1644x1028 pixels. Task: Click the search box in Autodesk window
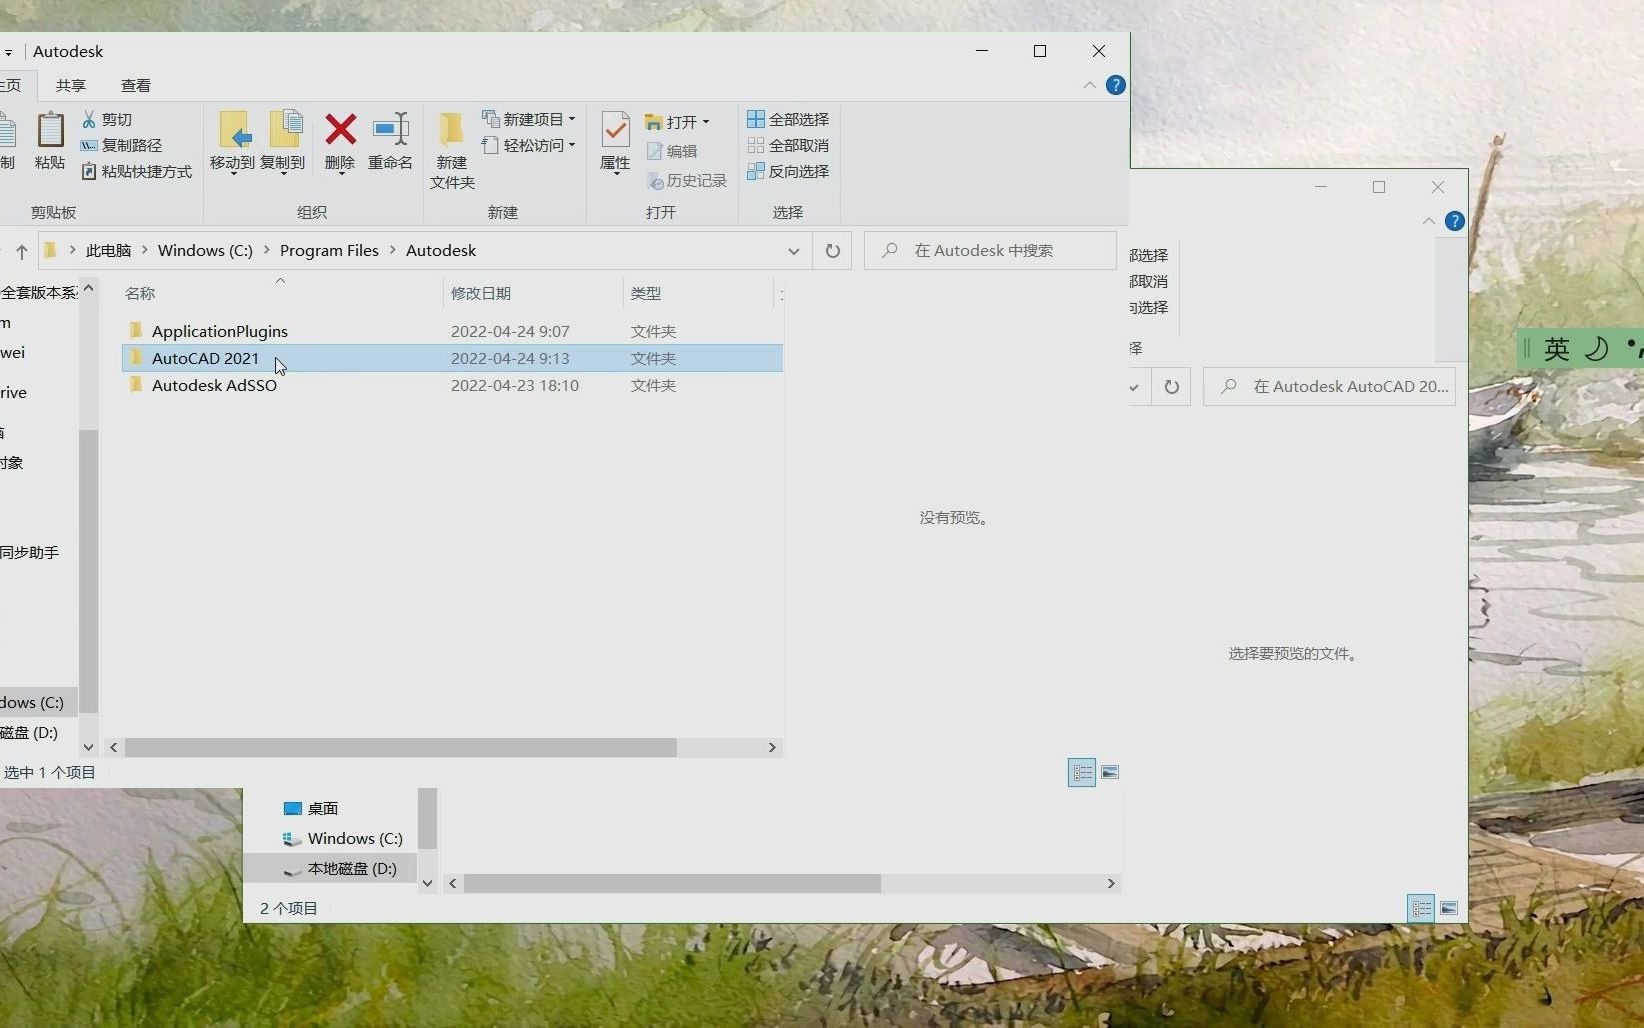click(990, 251)
